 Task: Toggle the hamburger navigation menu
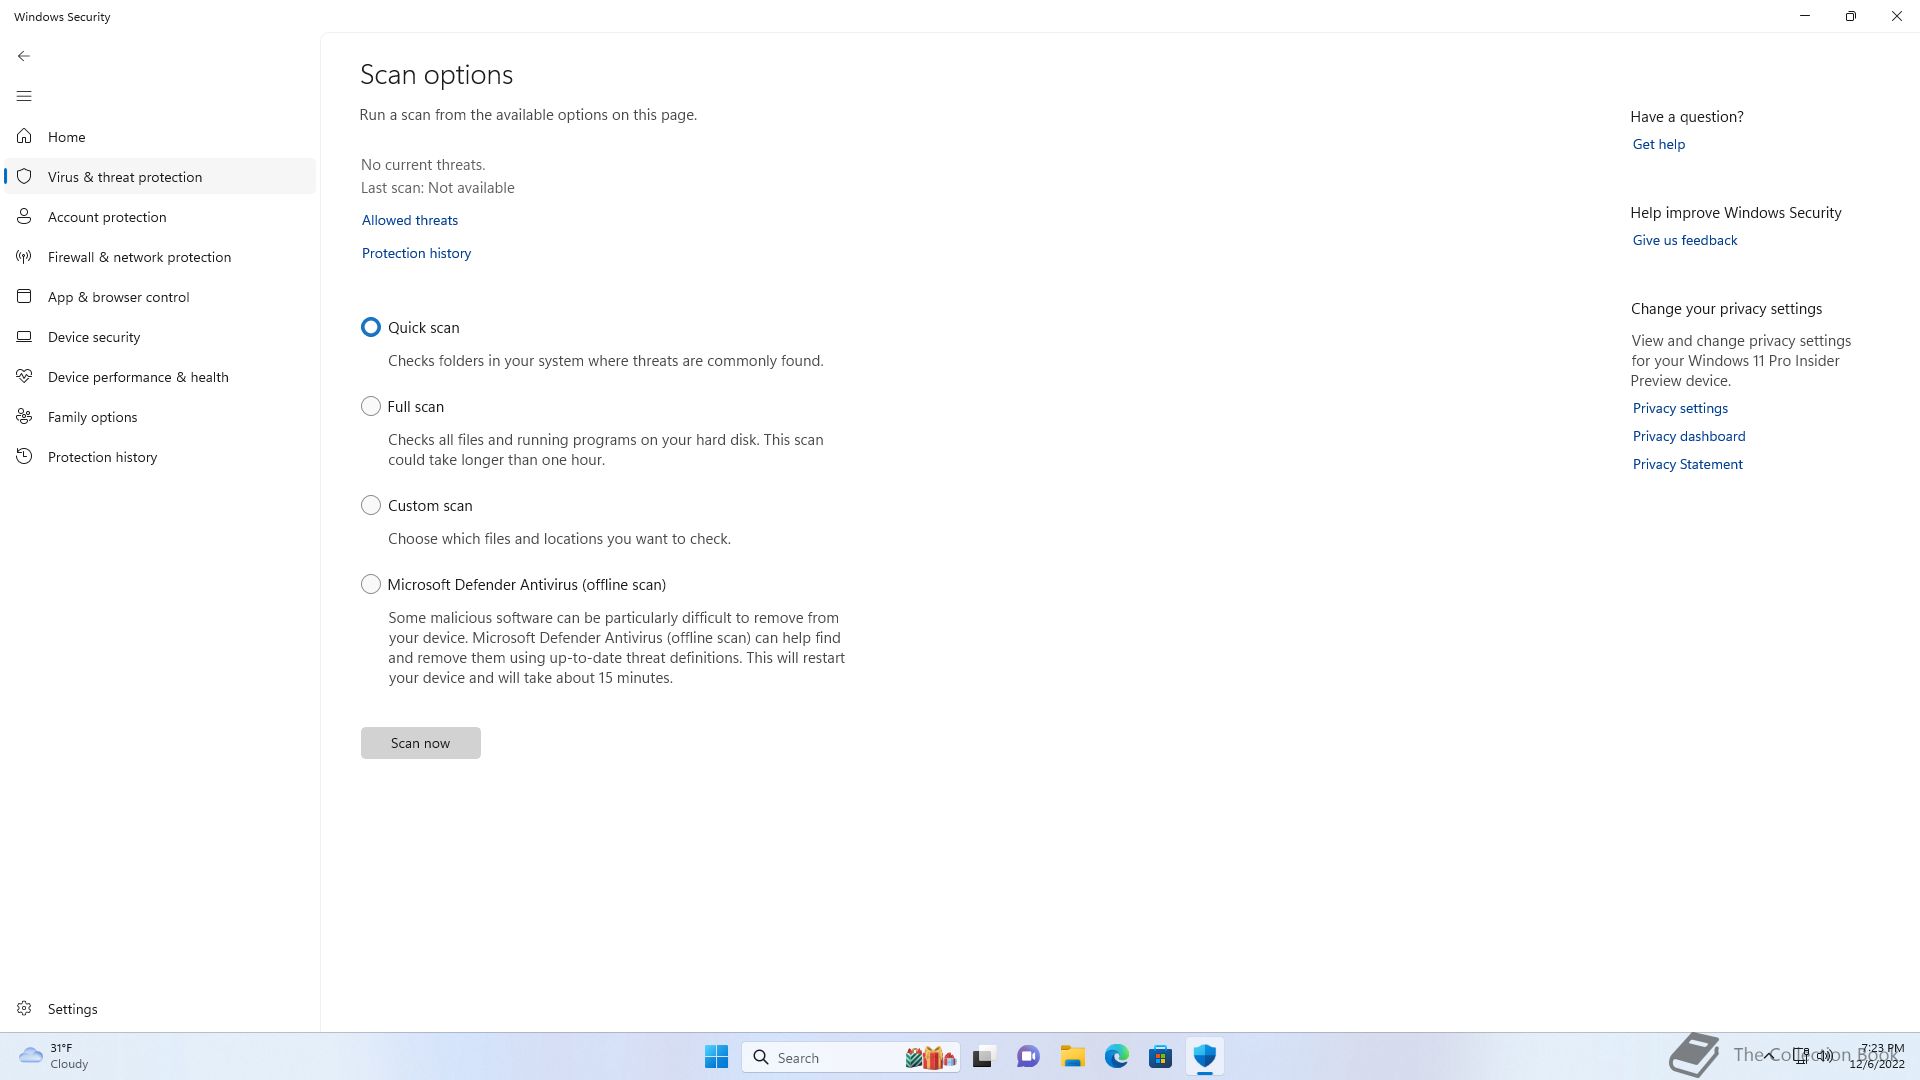[24, 96]
